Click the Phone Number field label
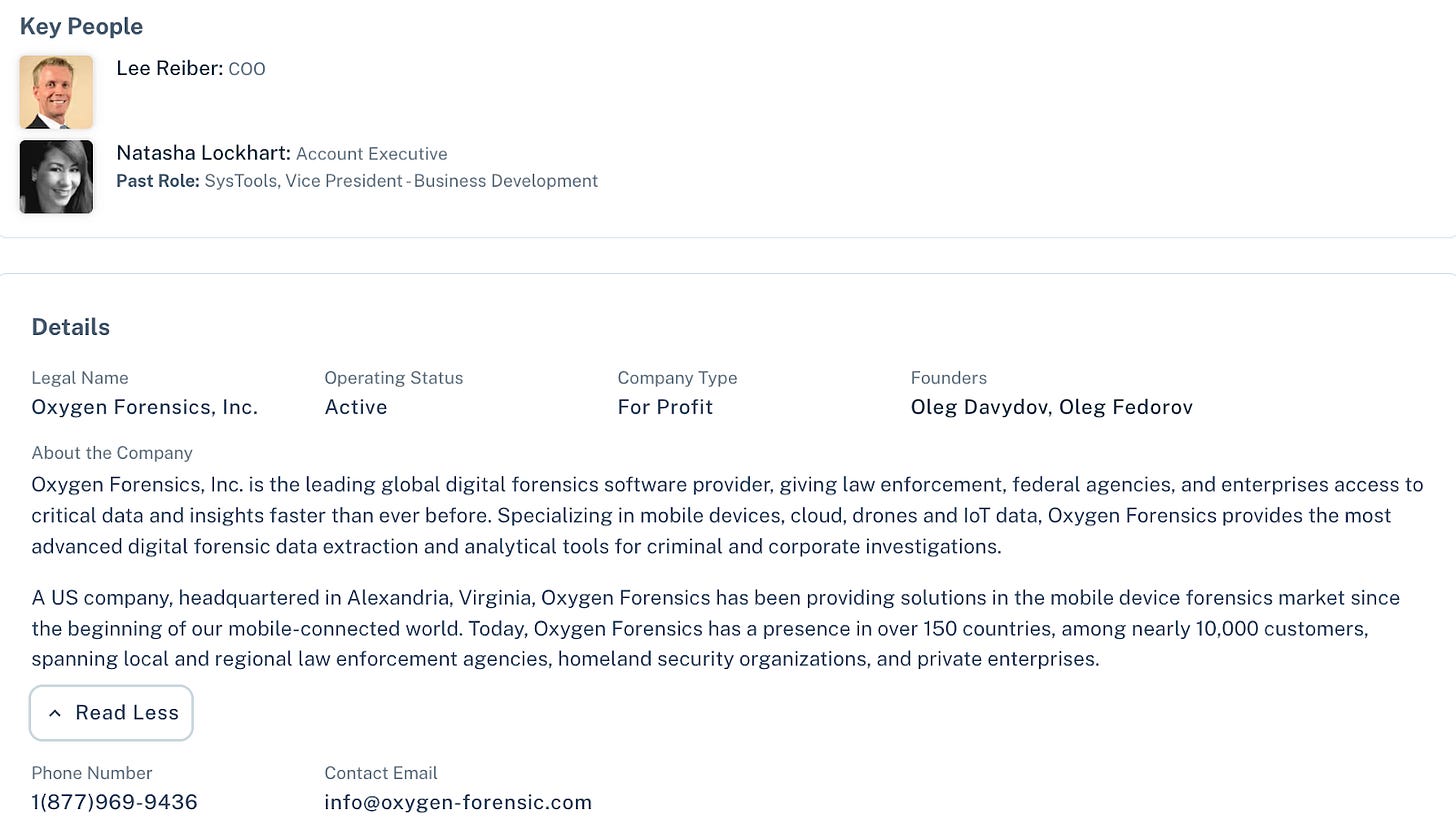 pos(92,773)
